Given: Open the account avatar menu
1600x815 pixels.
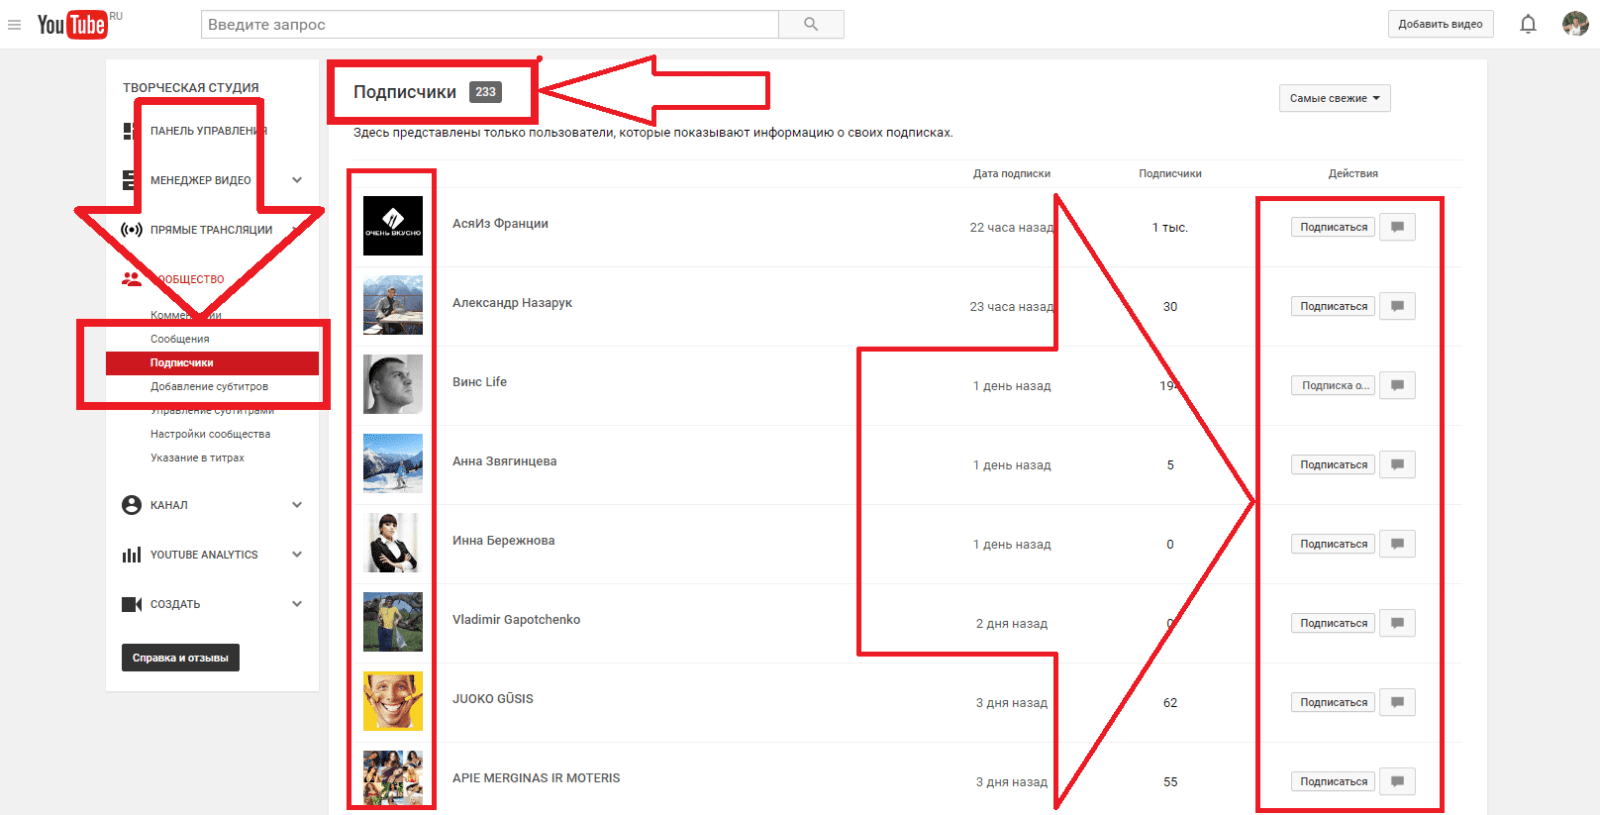Looking at the screenshot, I should [1575, 24].
